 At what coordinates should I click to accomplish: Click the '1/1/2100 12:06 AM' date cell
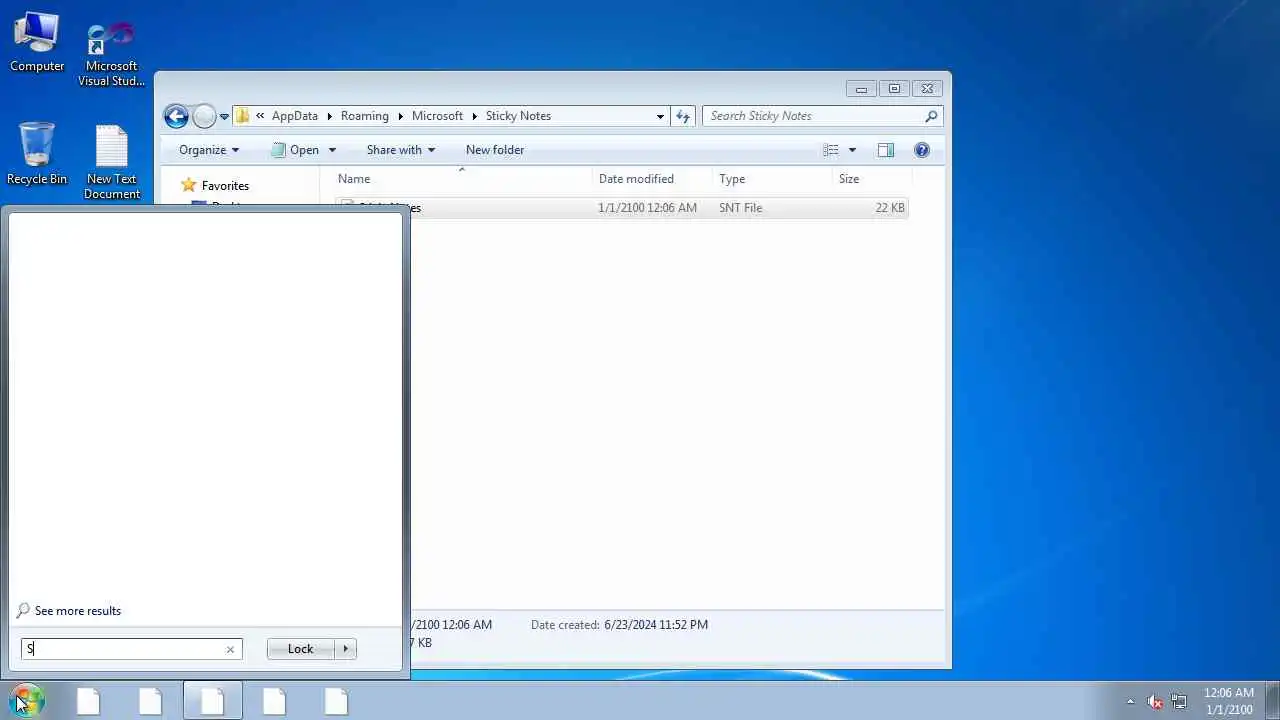click(647, 208)
